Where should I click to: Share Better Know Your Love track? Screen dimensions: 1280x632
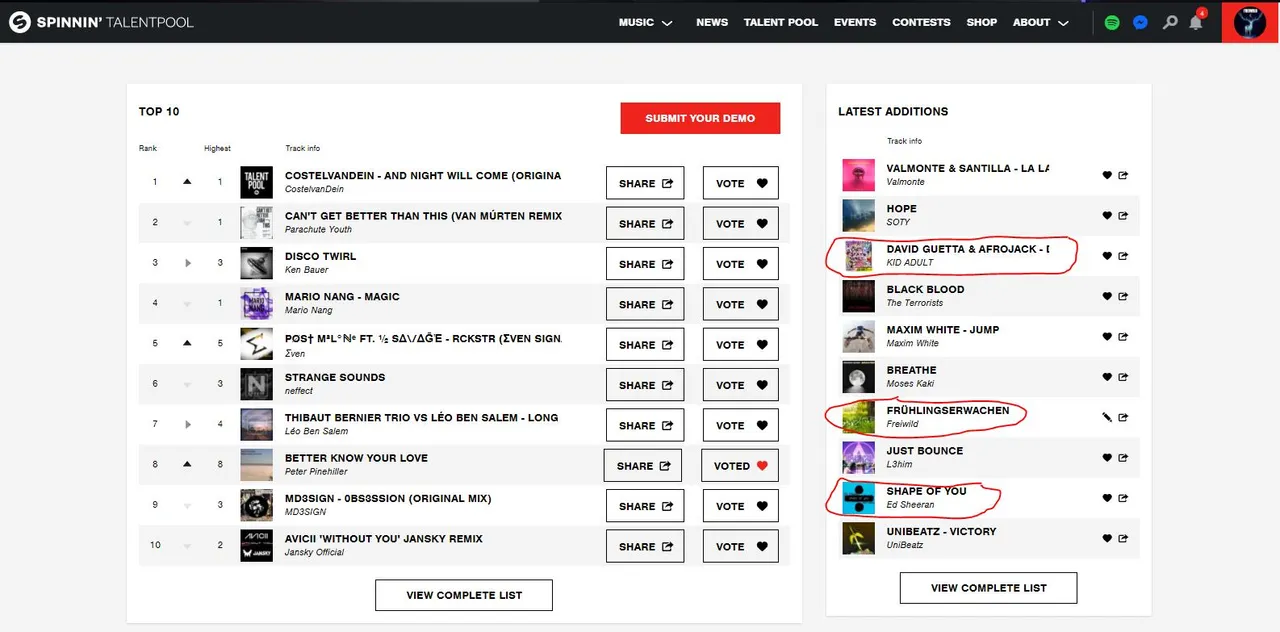(643, 466)
